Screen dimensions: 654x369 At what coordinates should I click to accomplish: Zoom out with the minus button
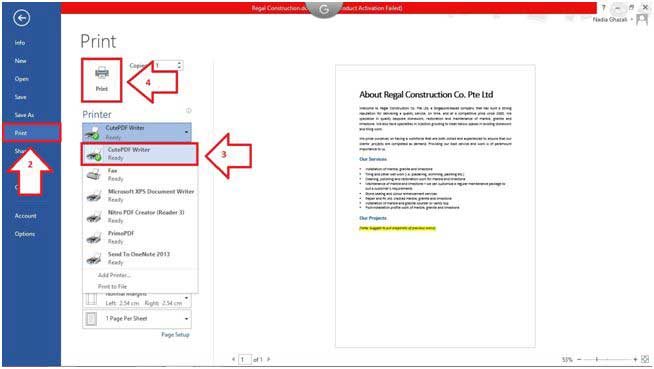coord(579,359)
